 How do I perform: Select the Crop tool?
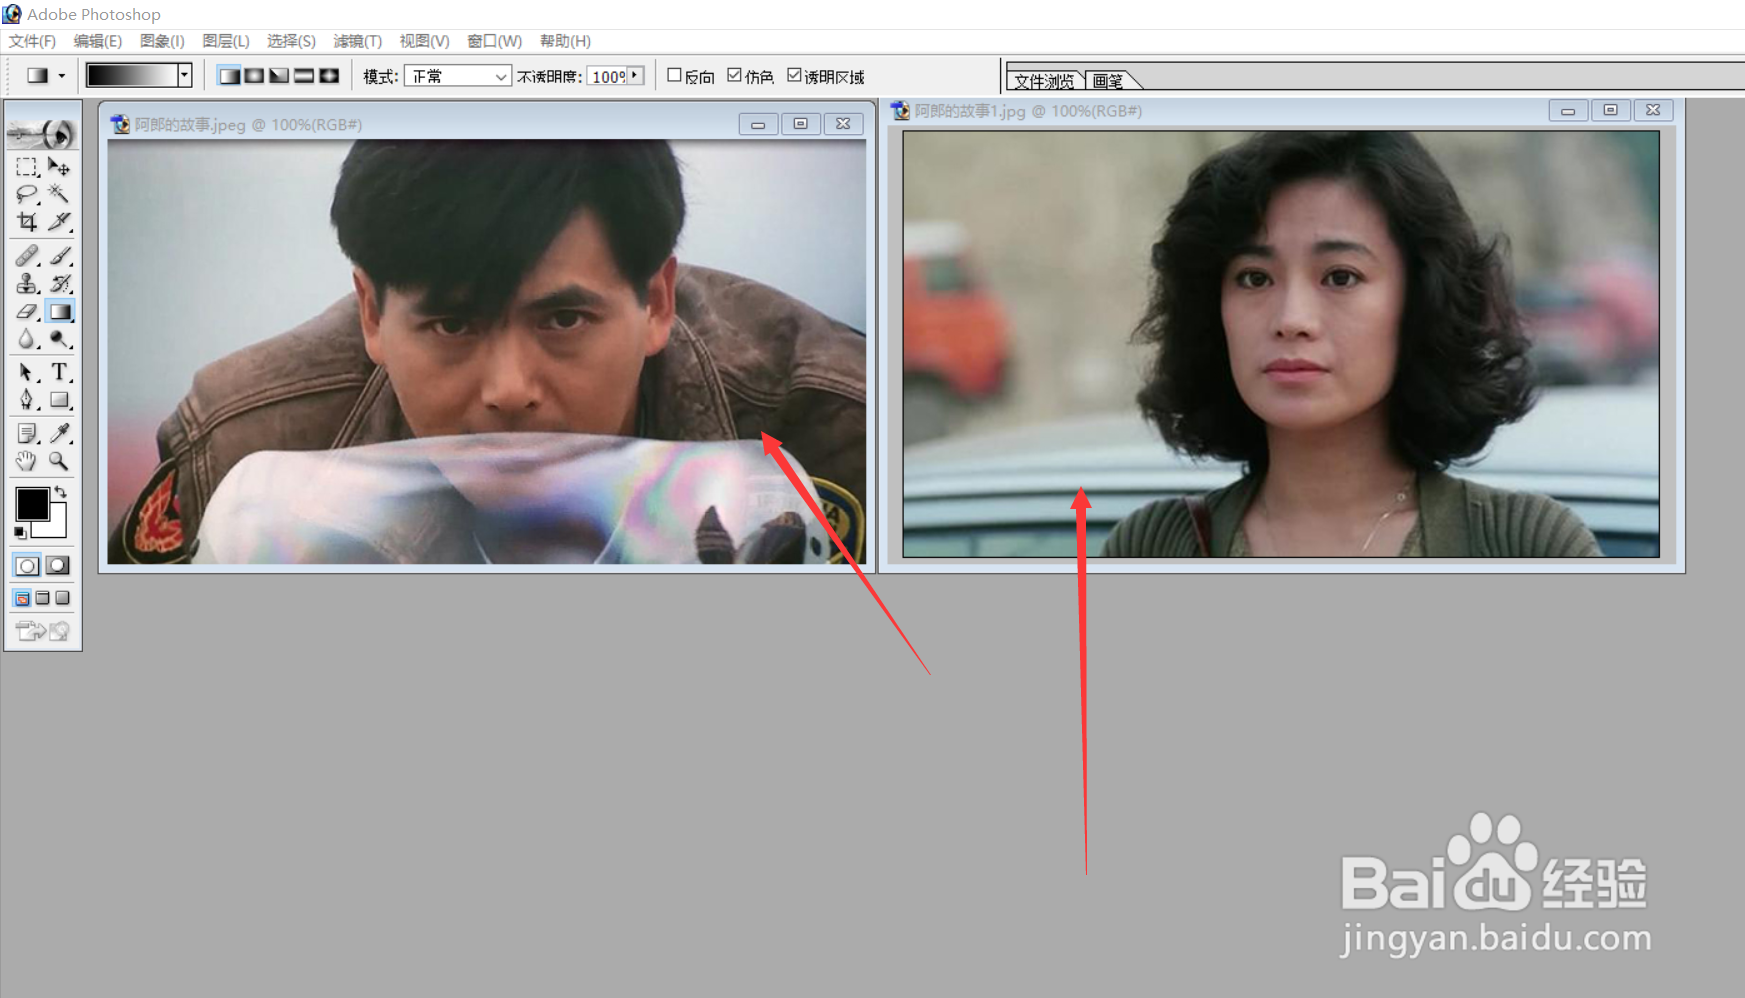pos(27,221)
